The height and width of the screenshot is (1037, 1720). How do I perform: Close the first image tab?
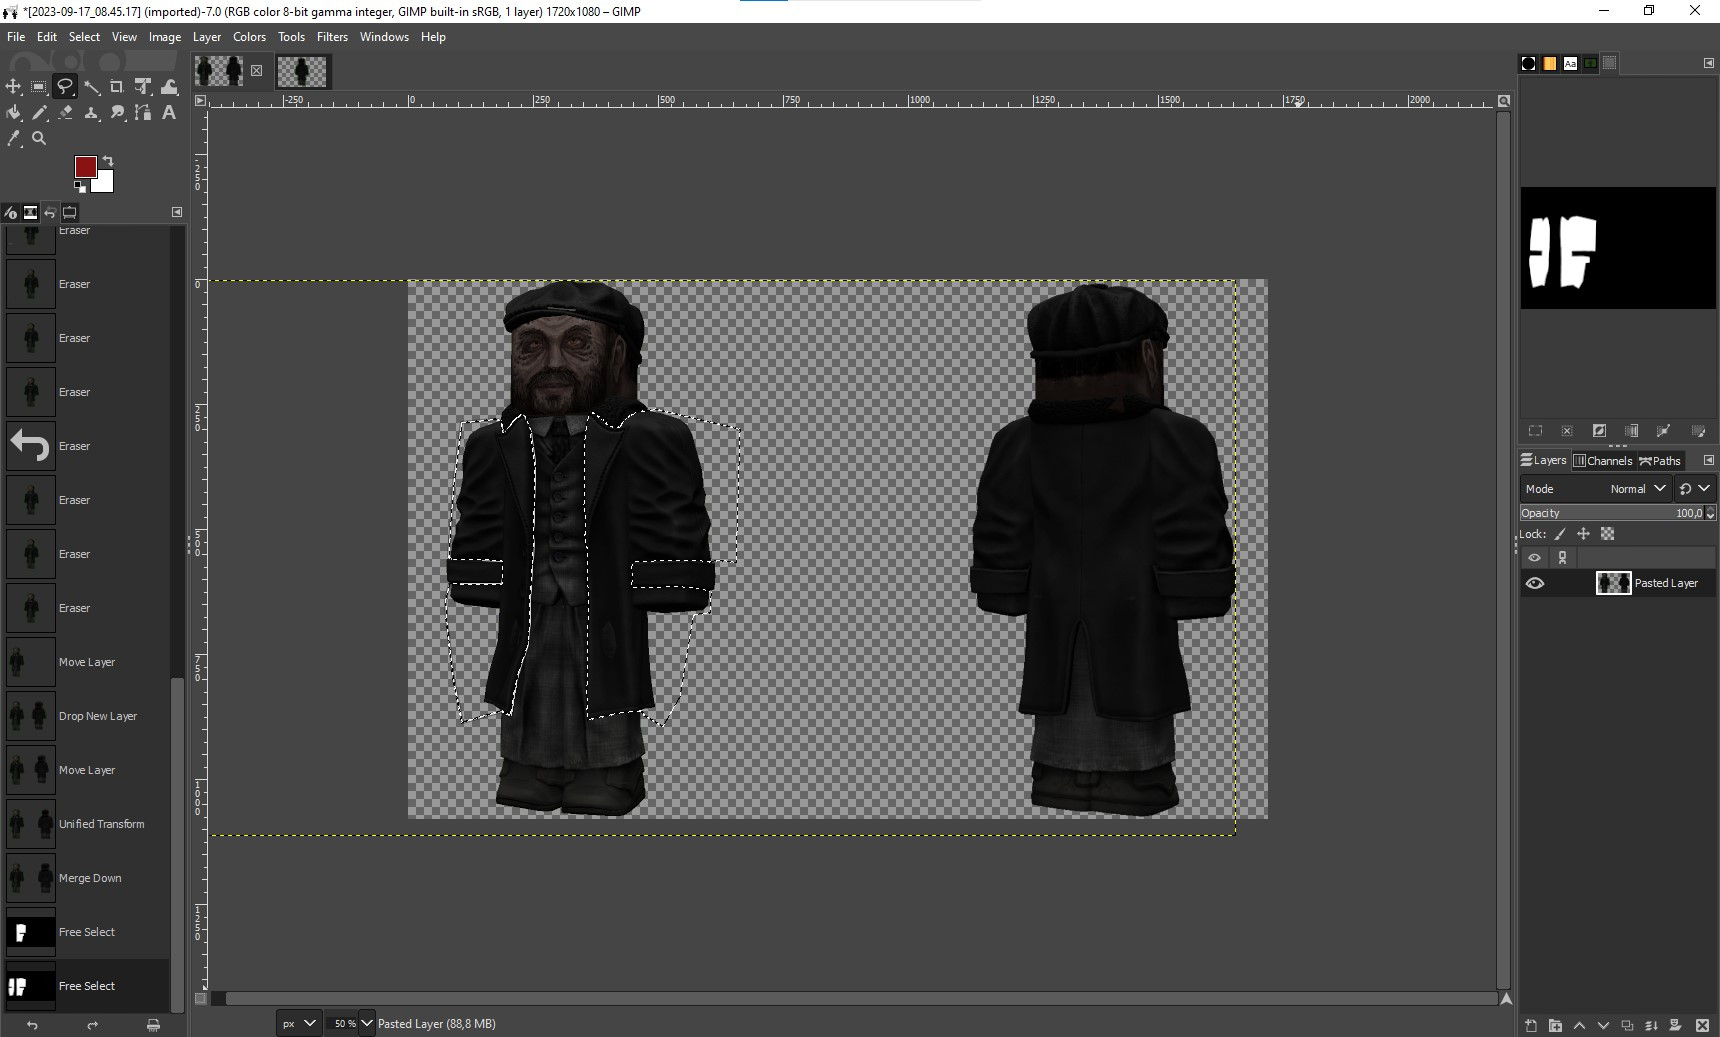click(x=257, y=70)
